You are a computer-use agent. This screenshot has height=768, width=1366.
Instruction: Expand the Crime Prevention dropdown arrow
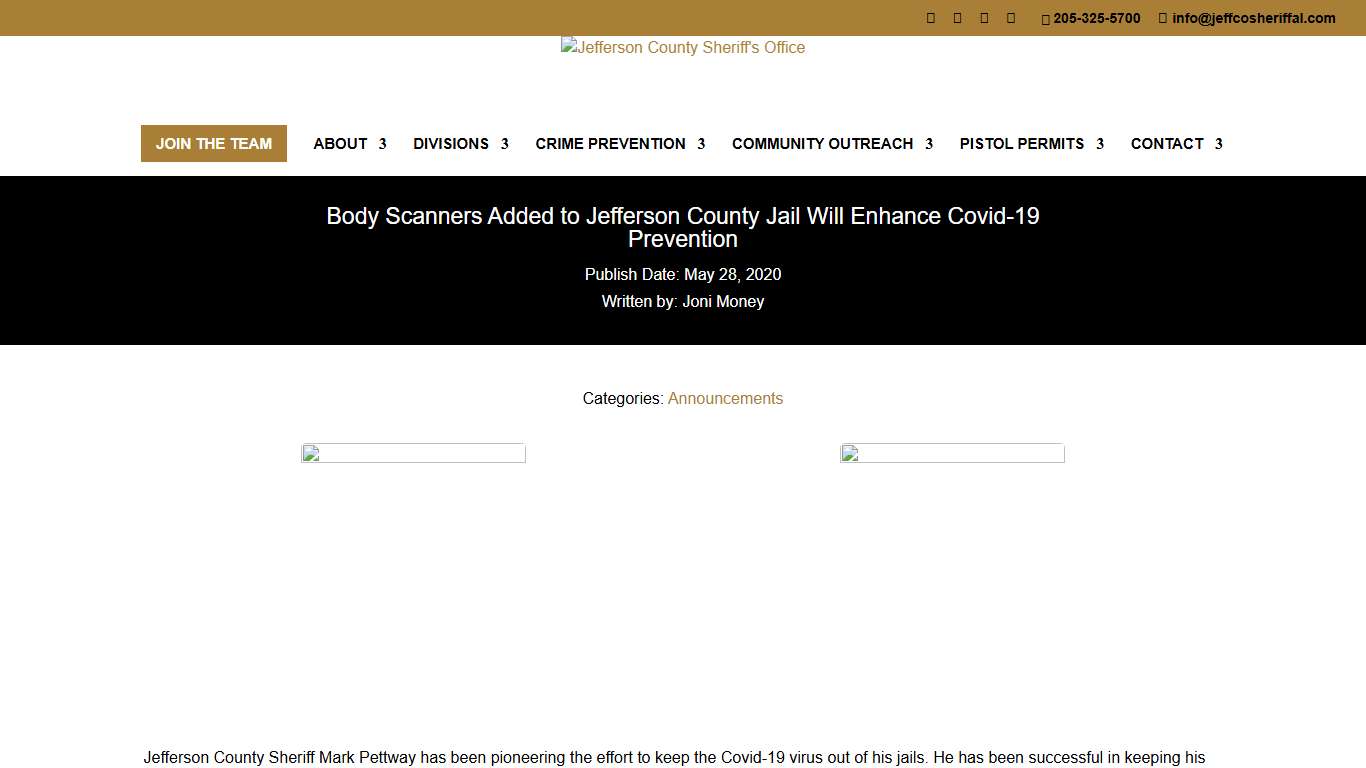(x=701, y=144)
